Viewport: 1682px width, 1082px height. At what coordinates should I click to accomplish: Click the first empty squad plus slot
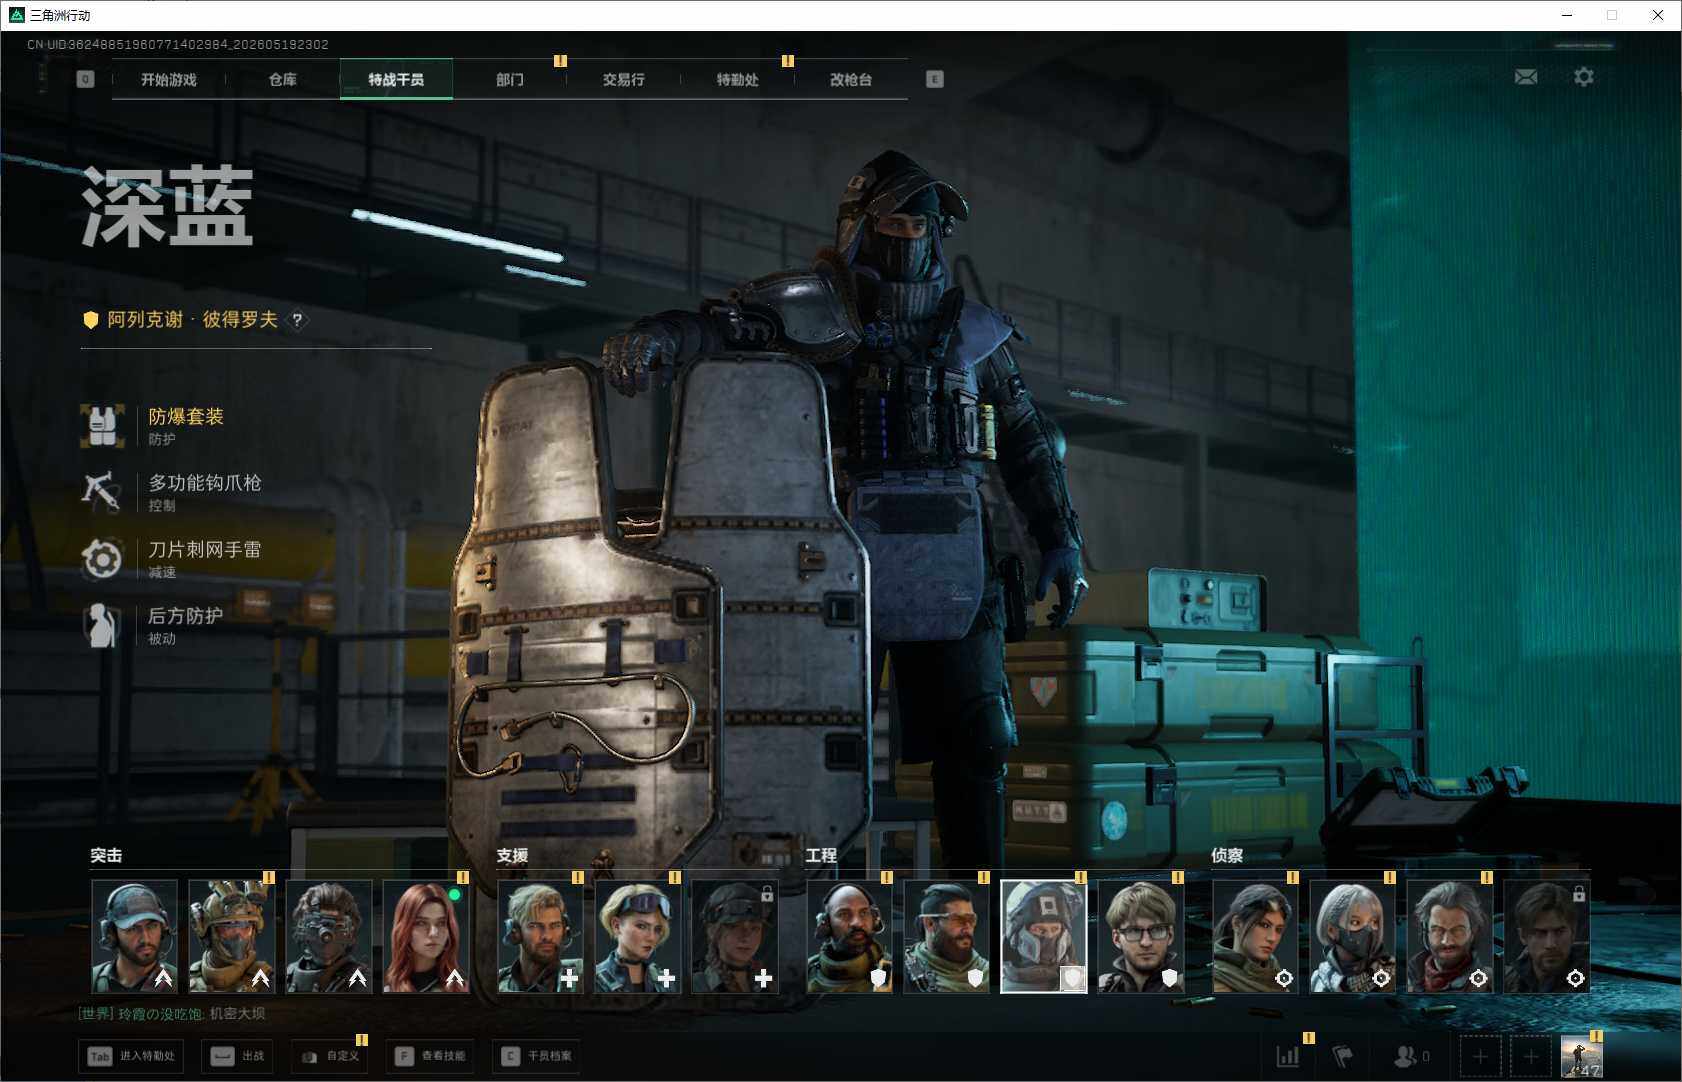[1480, 1056]
